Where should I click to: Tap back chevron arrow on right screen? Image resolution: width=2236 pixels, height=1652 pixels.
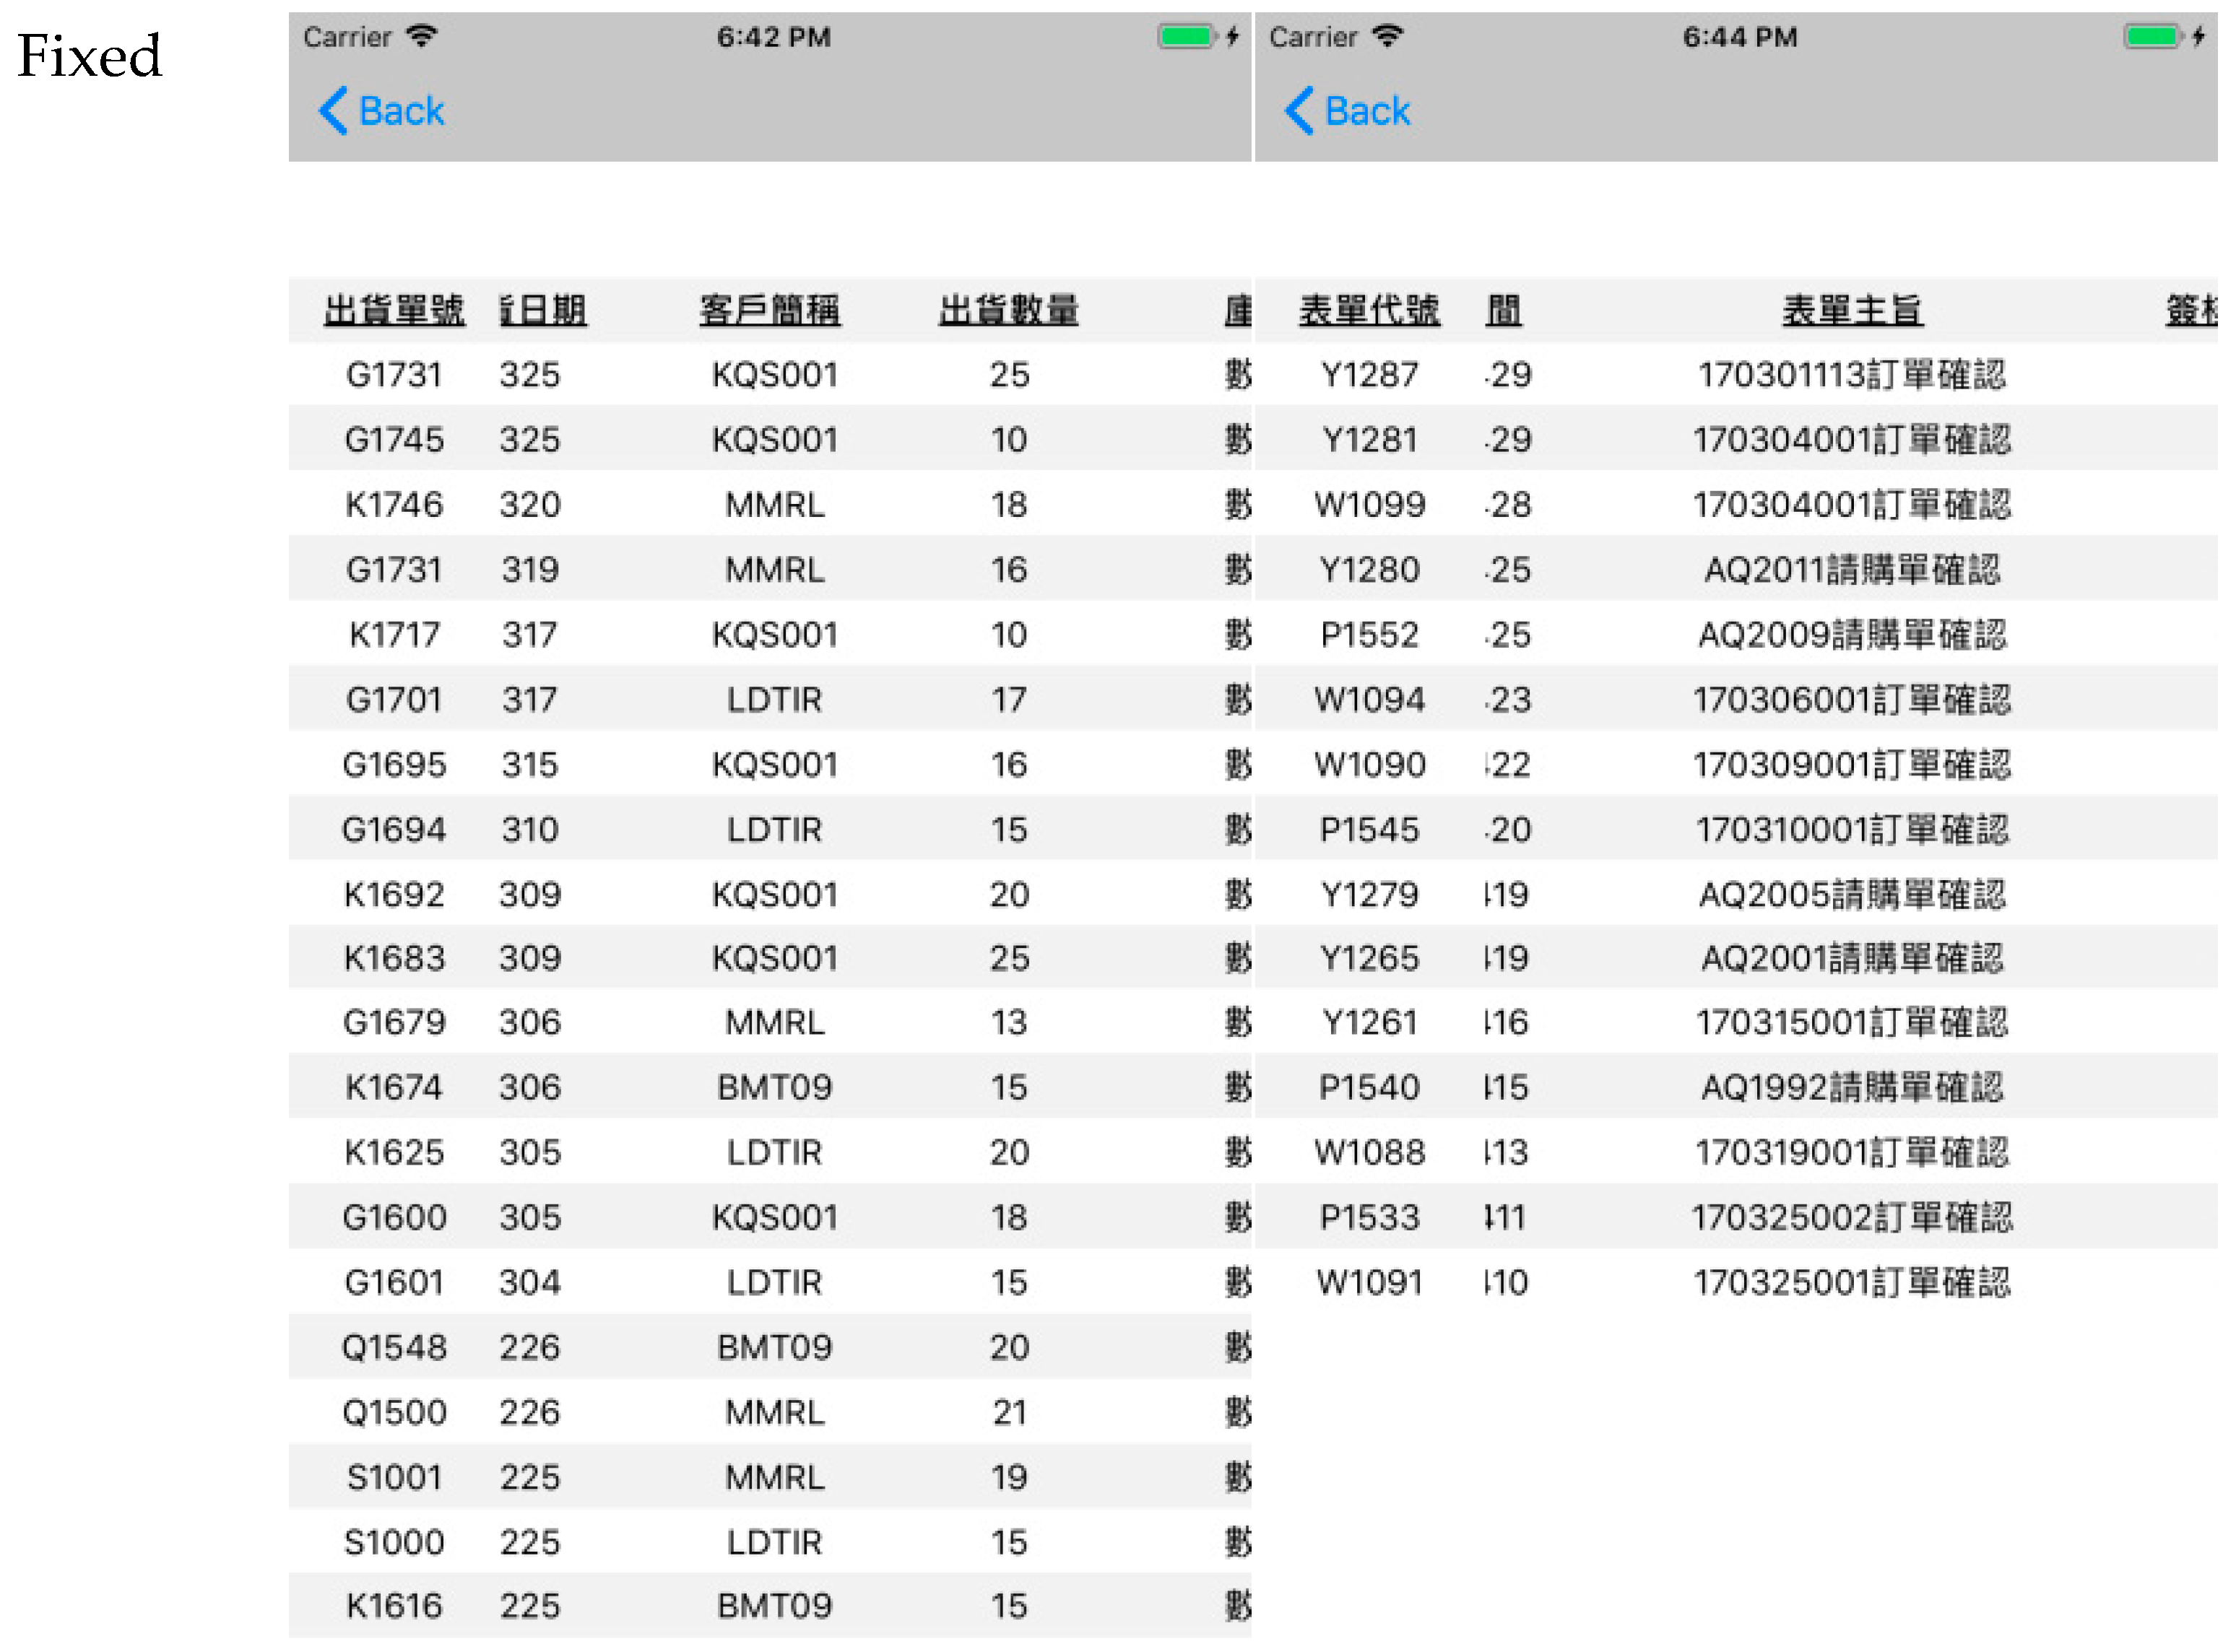click(x=1299, y=111)
